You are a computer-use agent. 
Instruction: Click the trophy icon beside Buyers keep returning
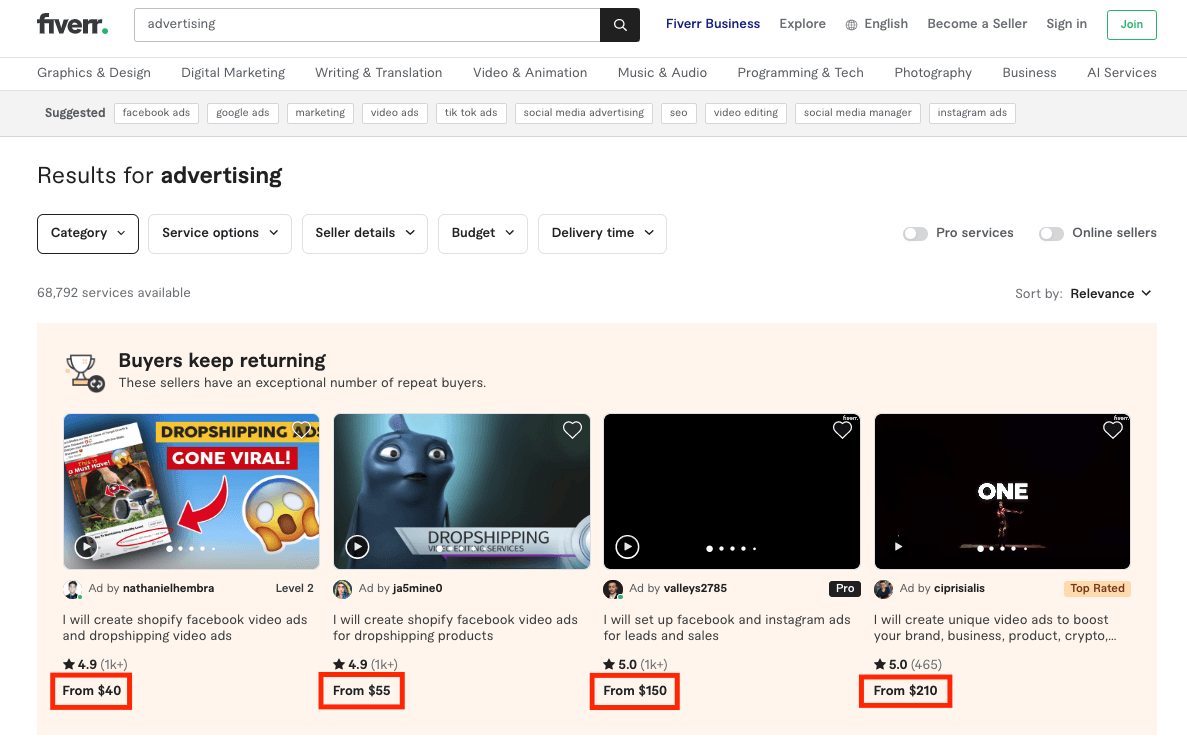[x=84, y=372]
